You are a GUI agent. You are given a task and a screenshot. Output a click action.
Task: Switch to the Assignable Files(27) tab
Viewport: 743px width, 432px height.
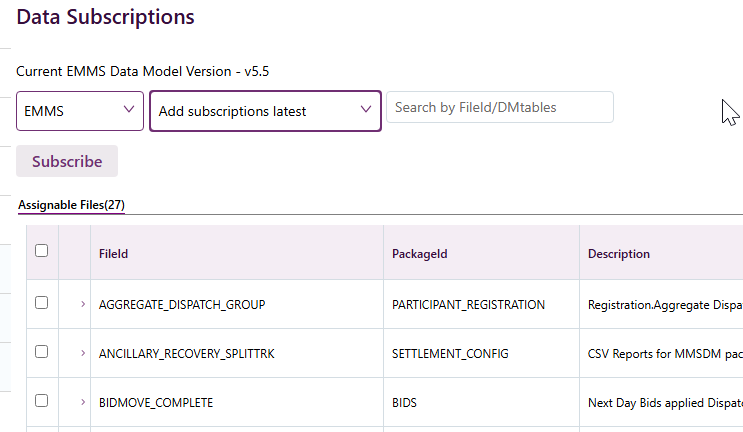click(71, 205)
